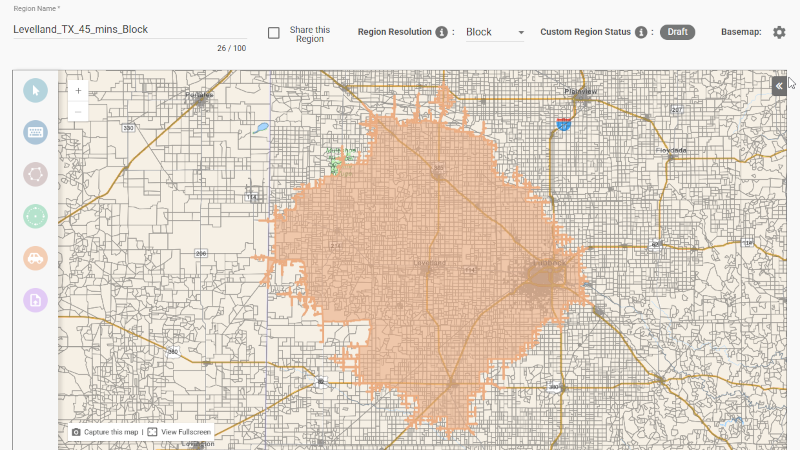Click Custom Region Status info icon

pyautogui.click(x=641, y=32)
